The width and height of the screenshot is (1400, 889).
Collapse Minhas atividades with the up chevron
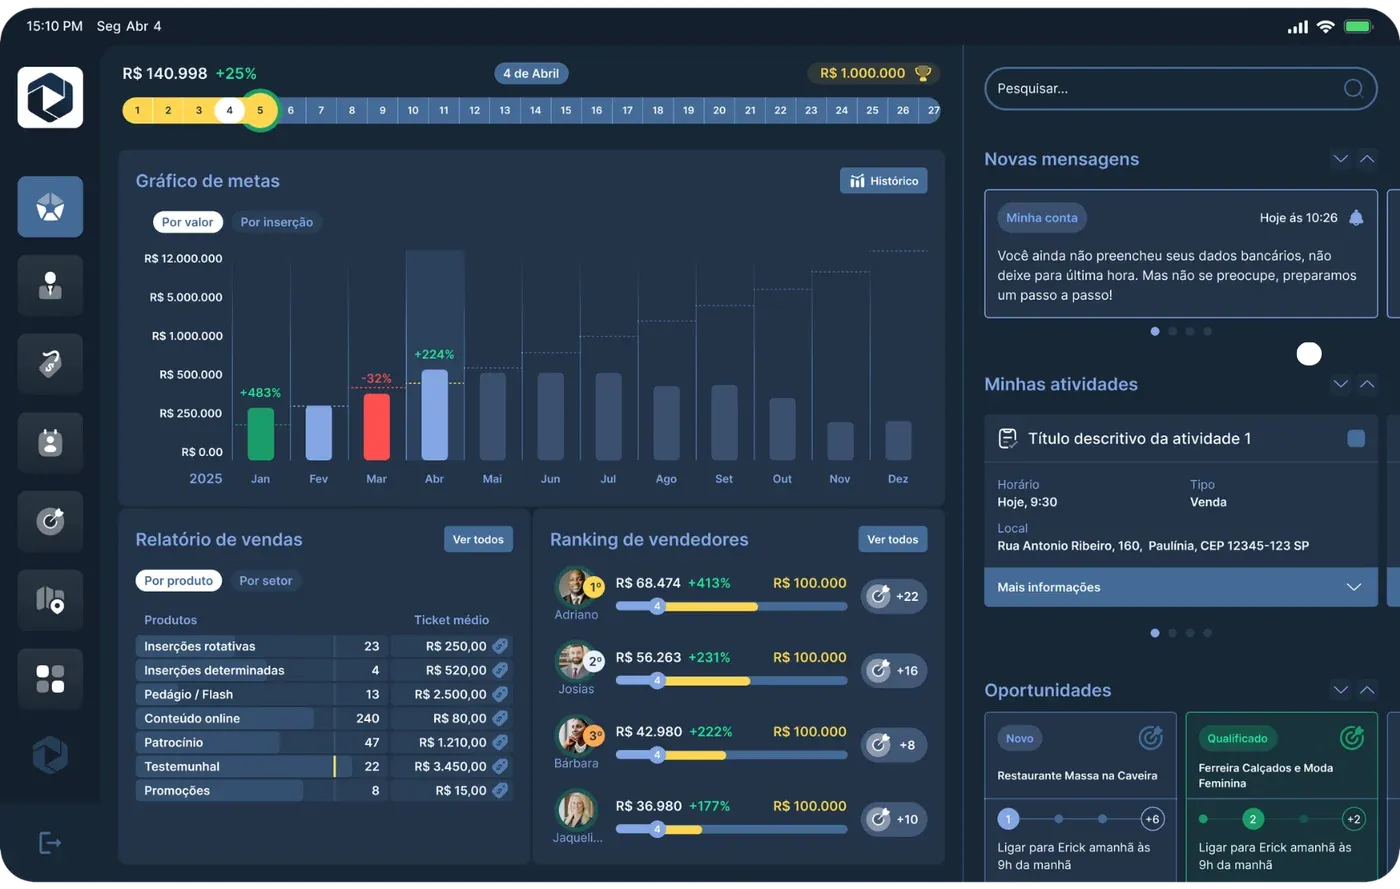coord(1367,384)
